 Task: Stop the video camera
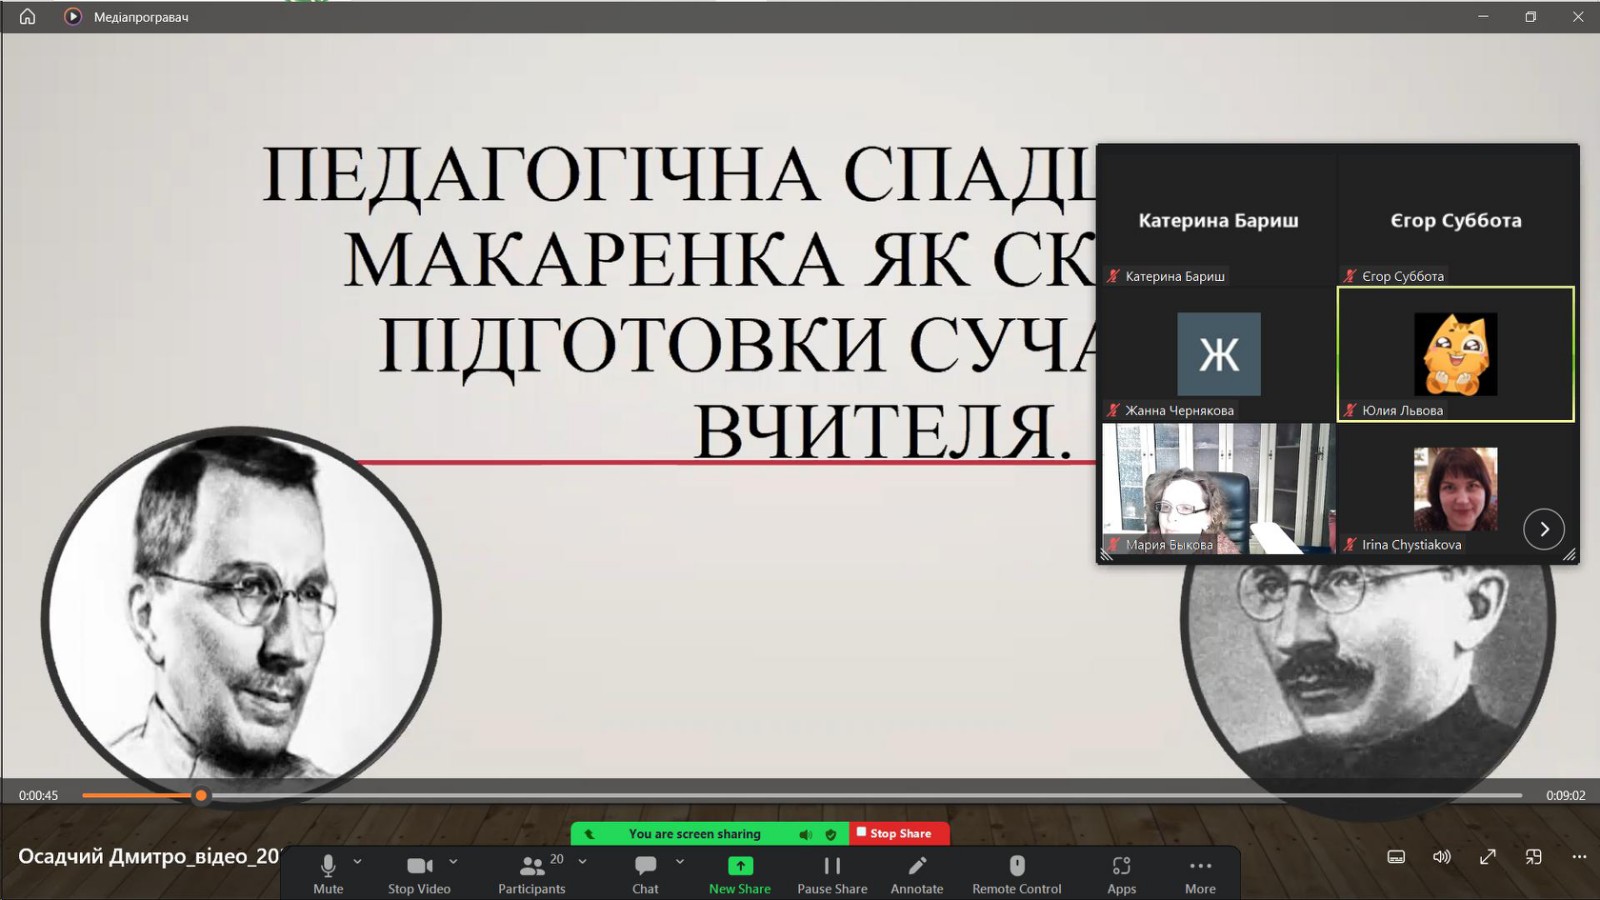pyautogui.click(x=419, y=866)
